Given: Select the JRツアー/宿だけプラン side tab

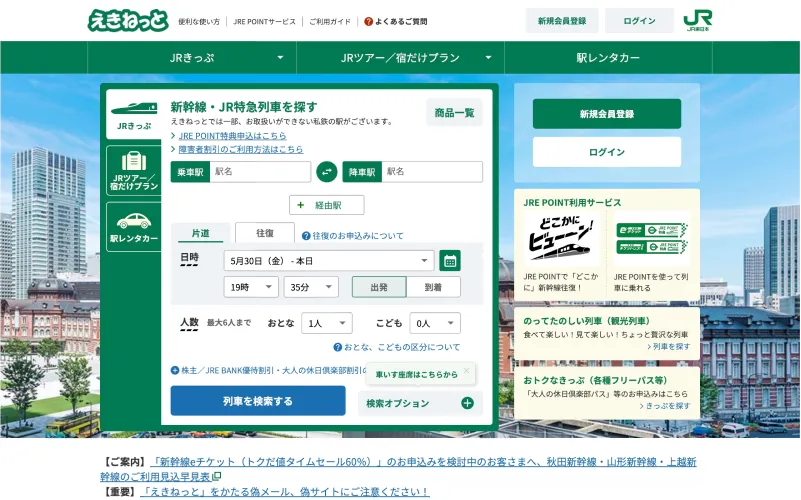Looking at the screenshot, I should point(134,171).
